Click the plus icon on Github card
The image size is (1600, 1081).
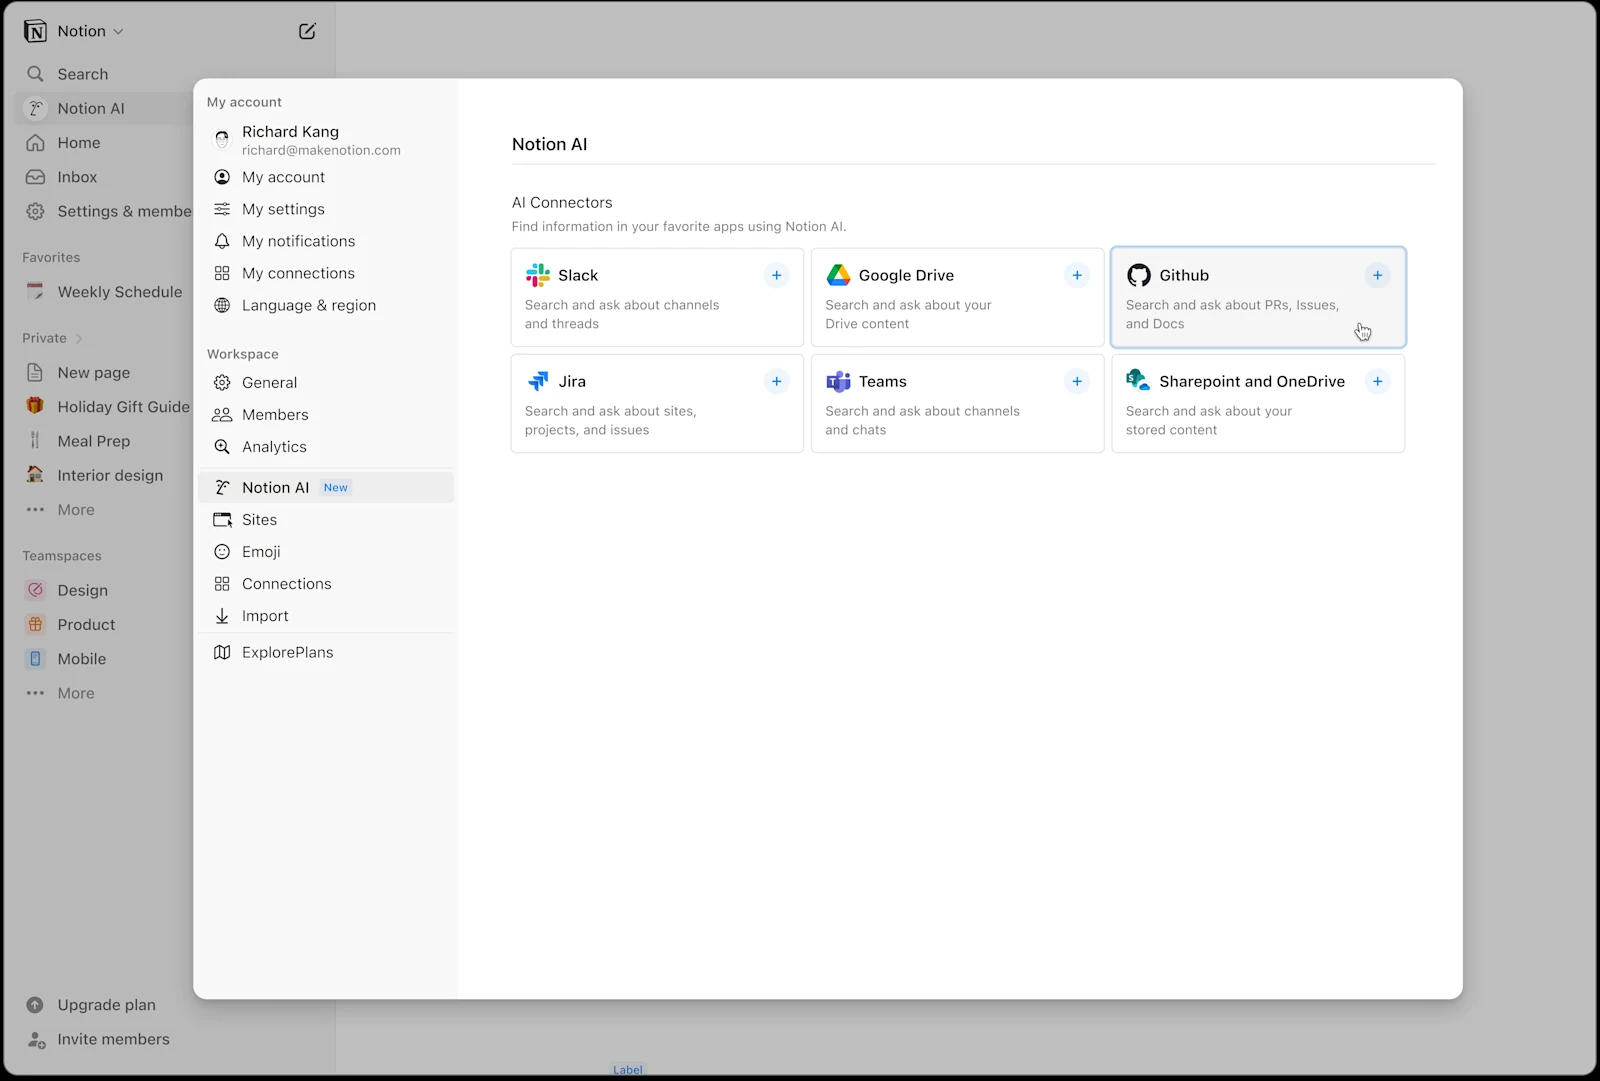(x=1377, y=275)
